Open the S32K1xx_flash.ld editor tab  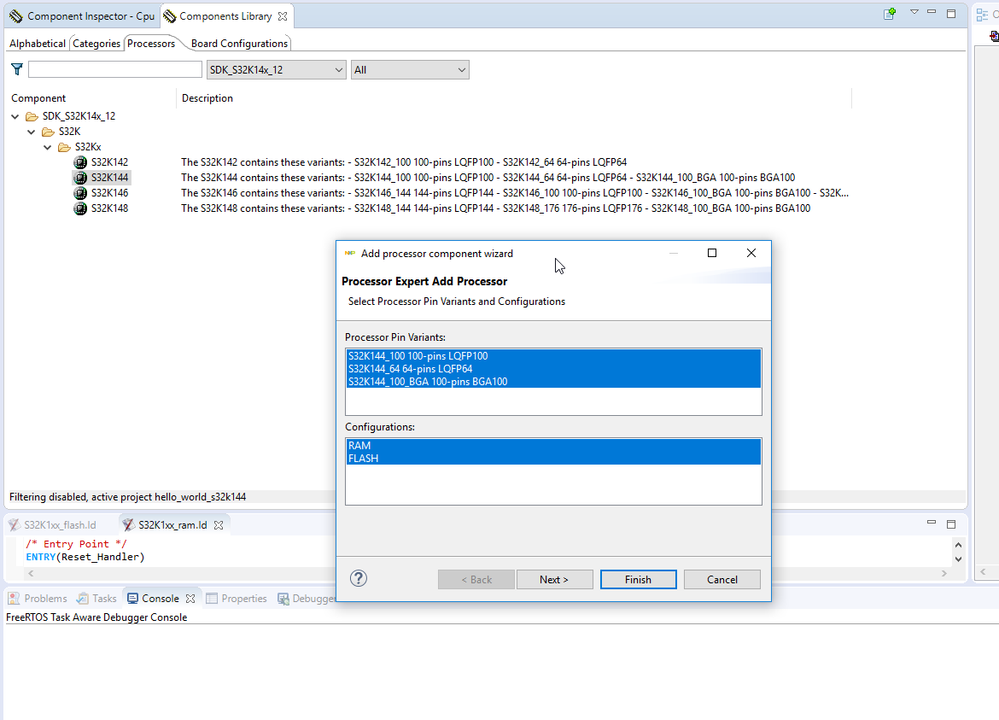click(54, 525)
